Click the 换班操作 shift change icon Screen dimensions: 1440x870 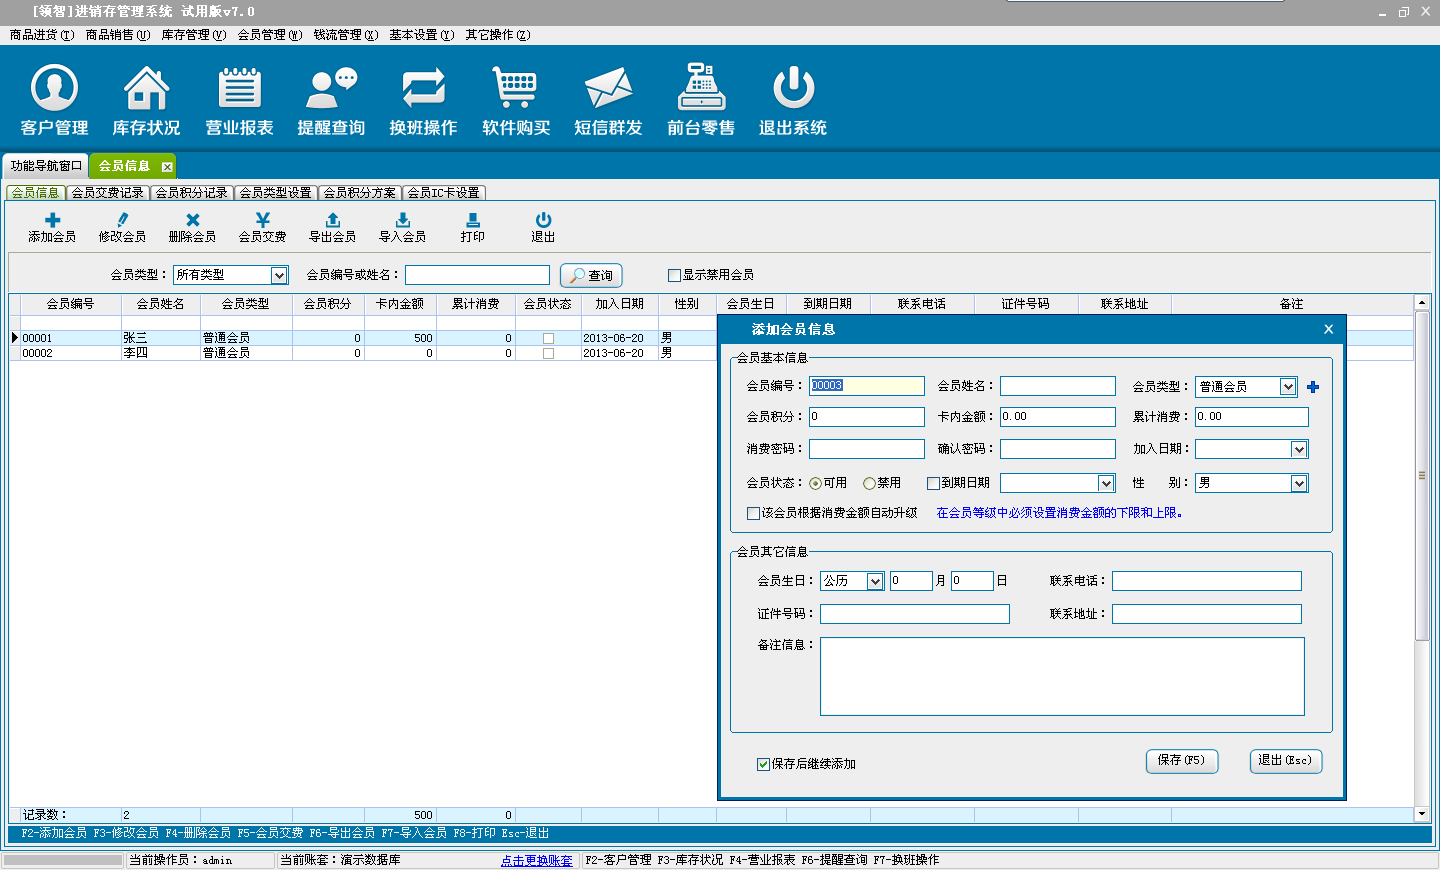click(x=423, y=89)
